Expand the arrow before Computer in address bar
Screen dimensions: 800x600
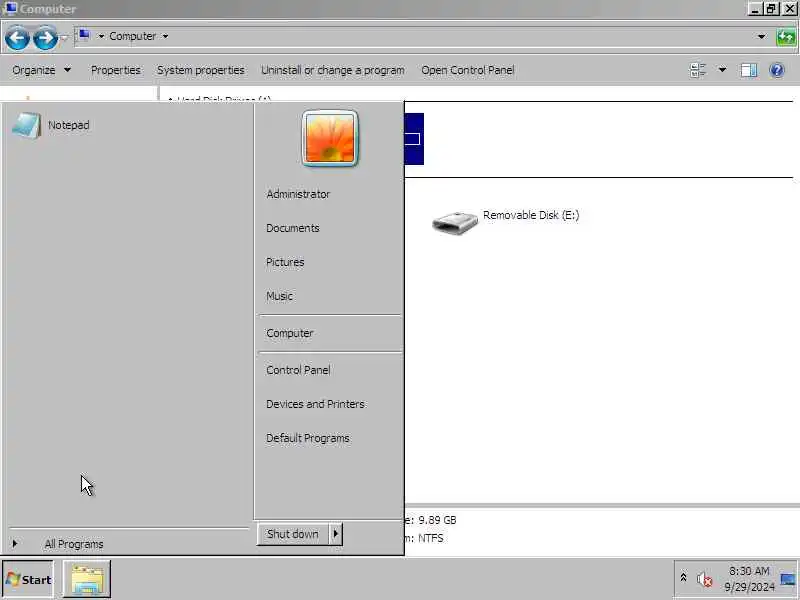coord(101,36)
